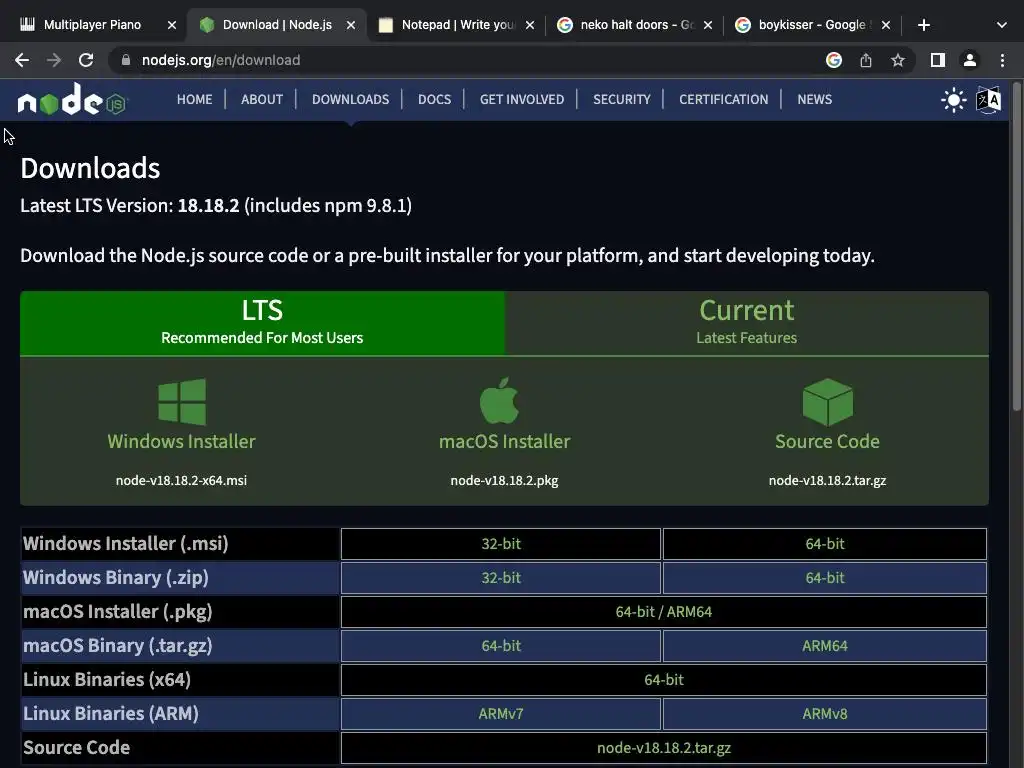This screenshot has width=1024, height=768.
Task: Open the browser side panel icon
Action: 938,60
